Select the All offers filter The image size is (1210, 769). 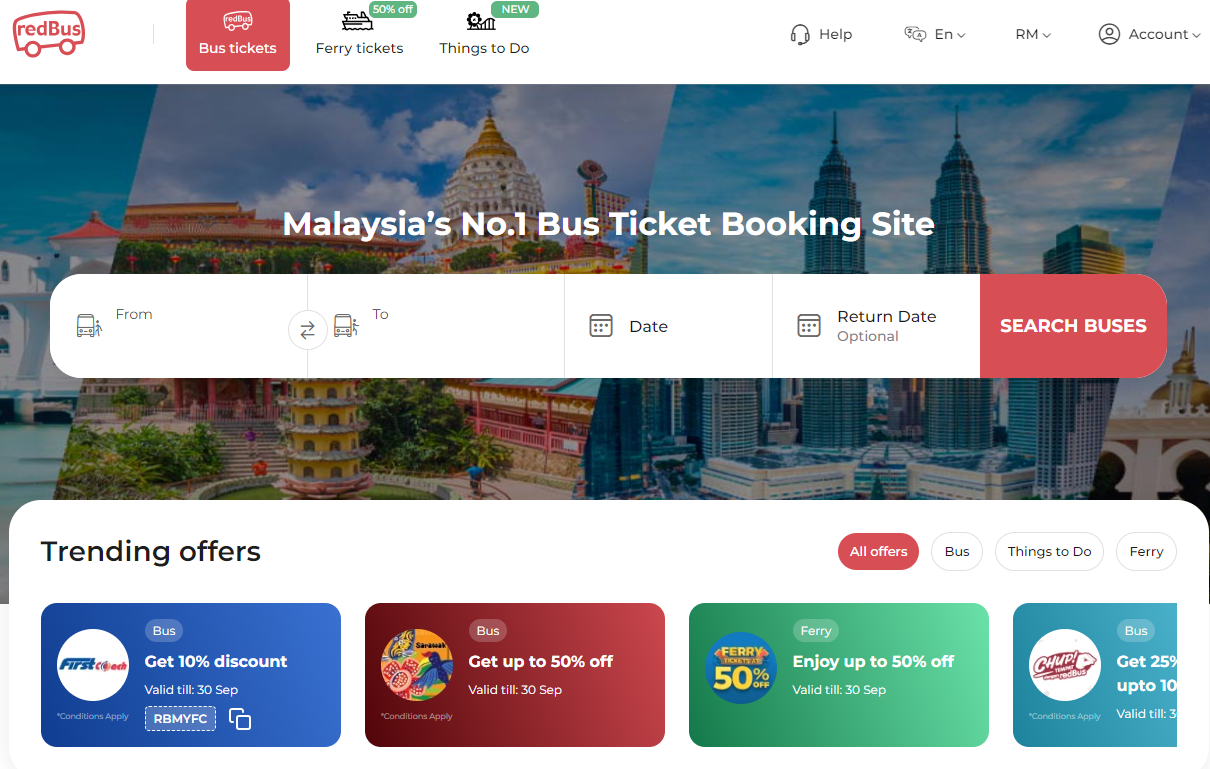pyautogui.click(x=878, y=551)
